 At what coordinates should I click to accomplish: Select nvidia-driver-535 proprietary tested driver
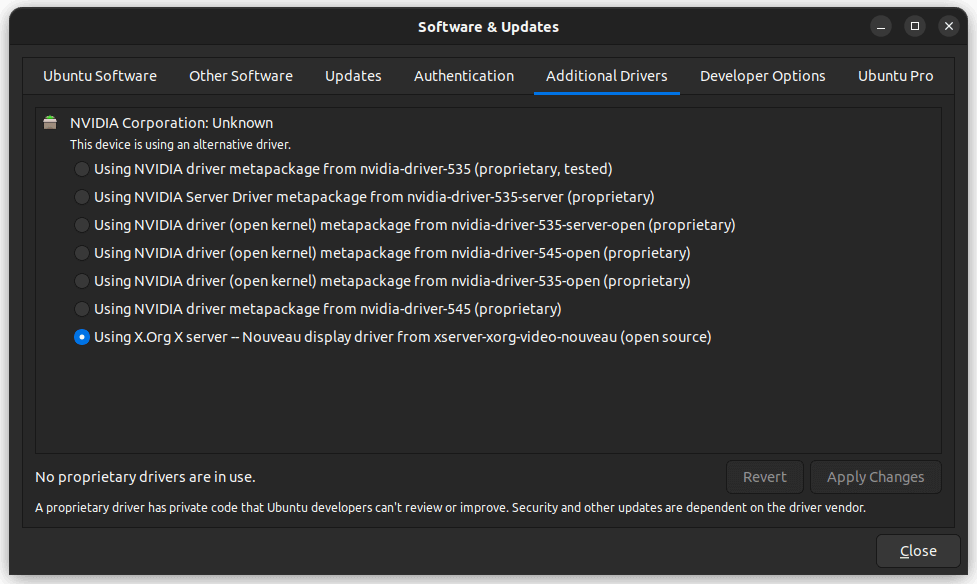pyautogui.click(x=82, y=169)
